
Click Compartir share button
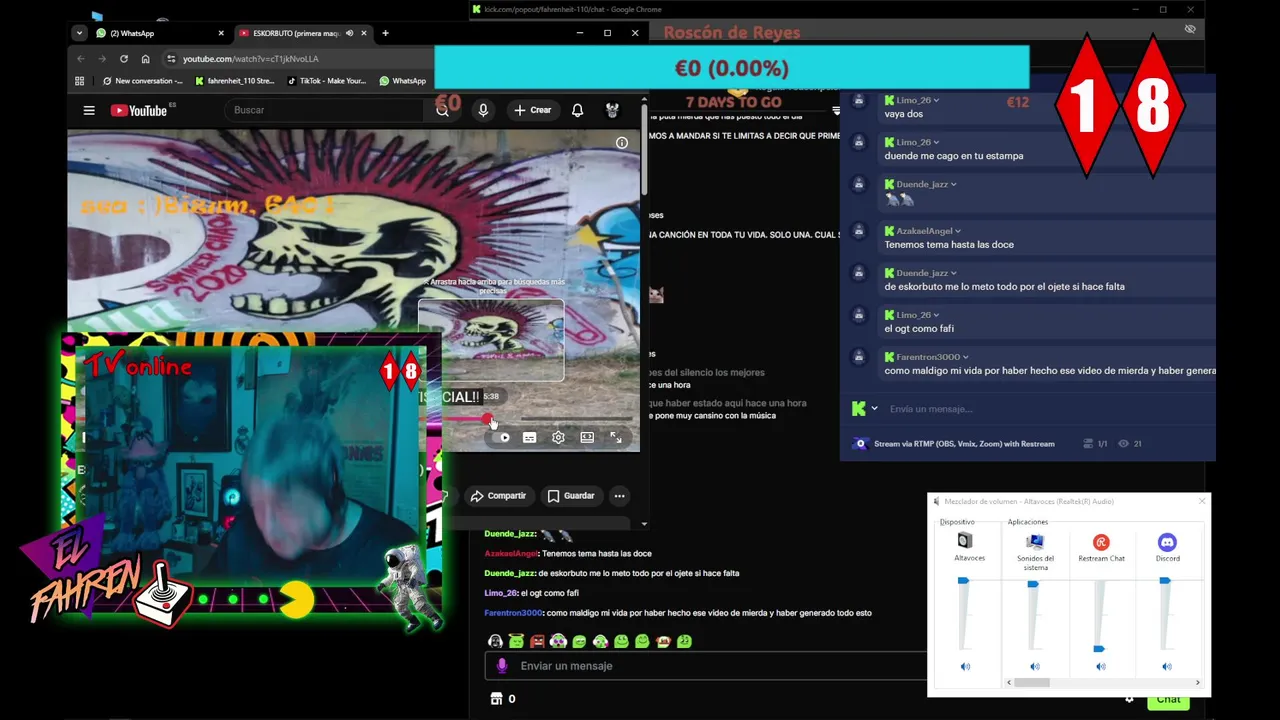pyautogui.click(x=497, y=496)
